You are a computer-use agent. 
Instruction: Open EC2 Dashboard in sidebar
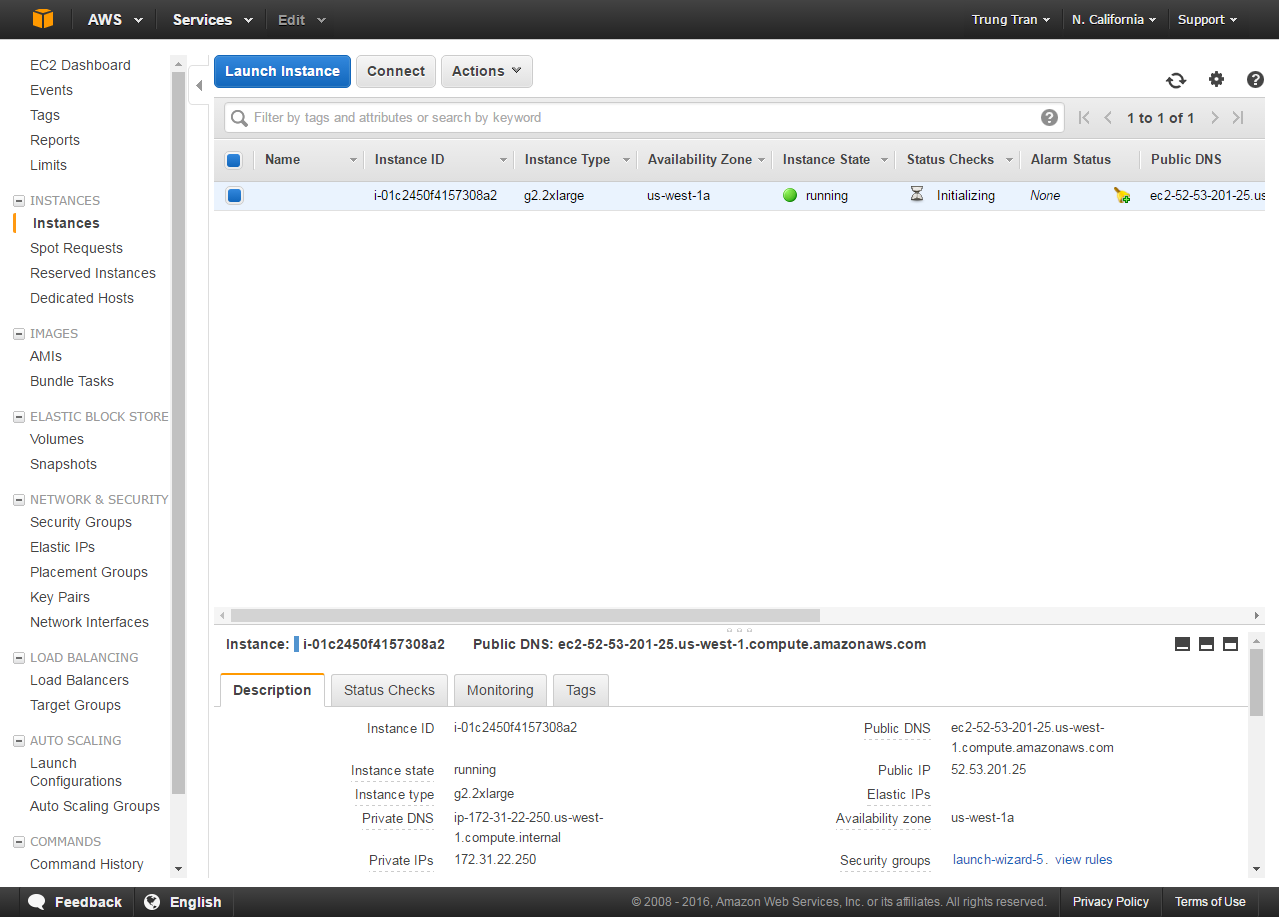coord(80,65)
